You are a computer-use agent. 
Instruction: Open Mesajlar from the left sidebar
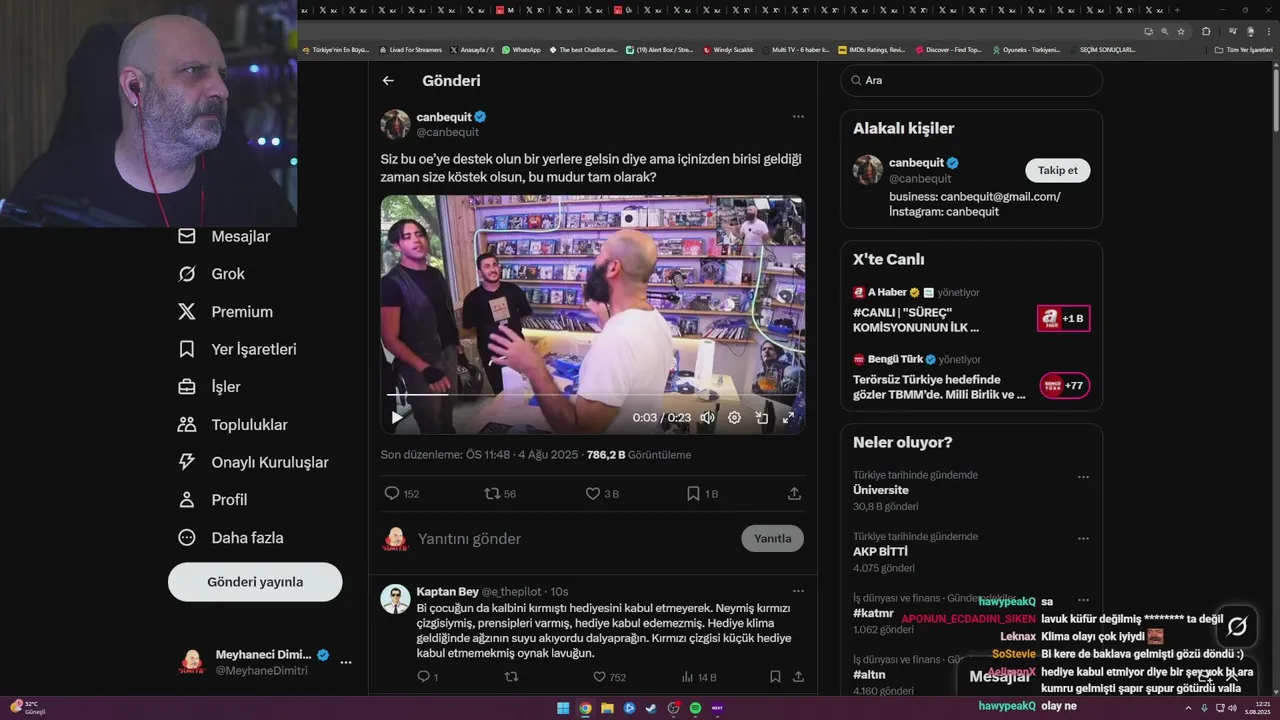point(224,236)
